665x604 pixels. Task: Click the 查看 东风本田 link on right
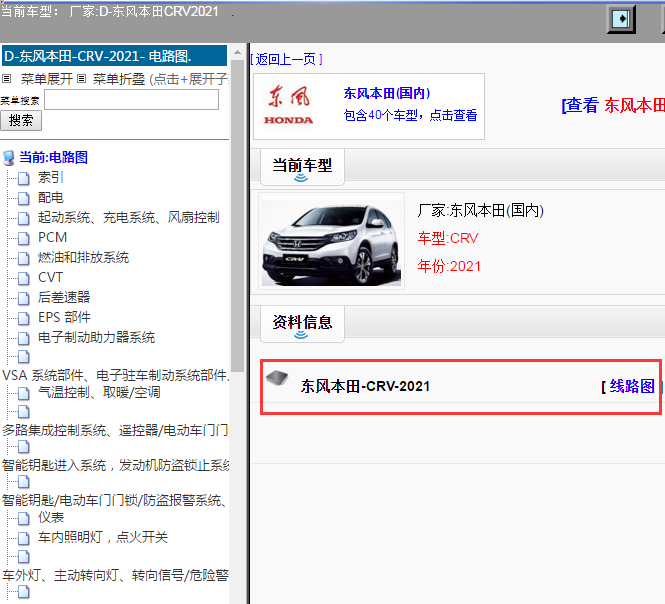pyautogui.click(x=613, y=105)
